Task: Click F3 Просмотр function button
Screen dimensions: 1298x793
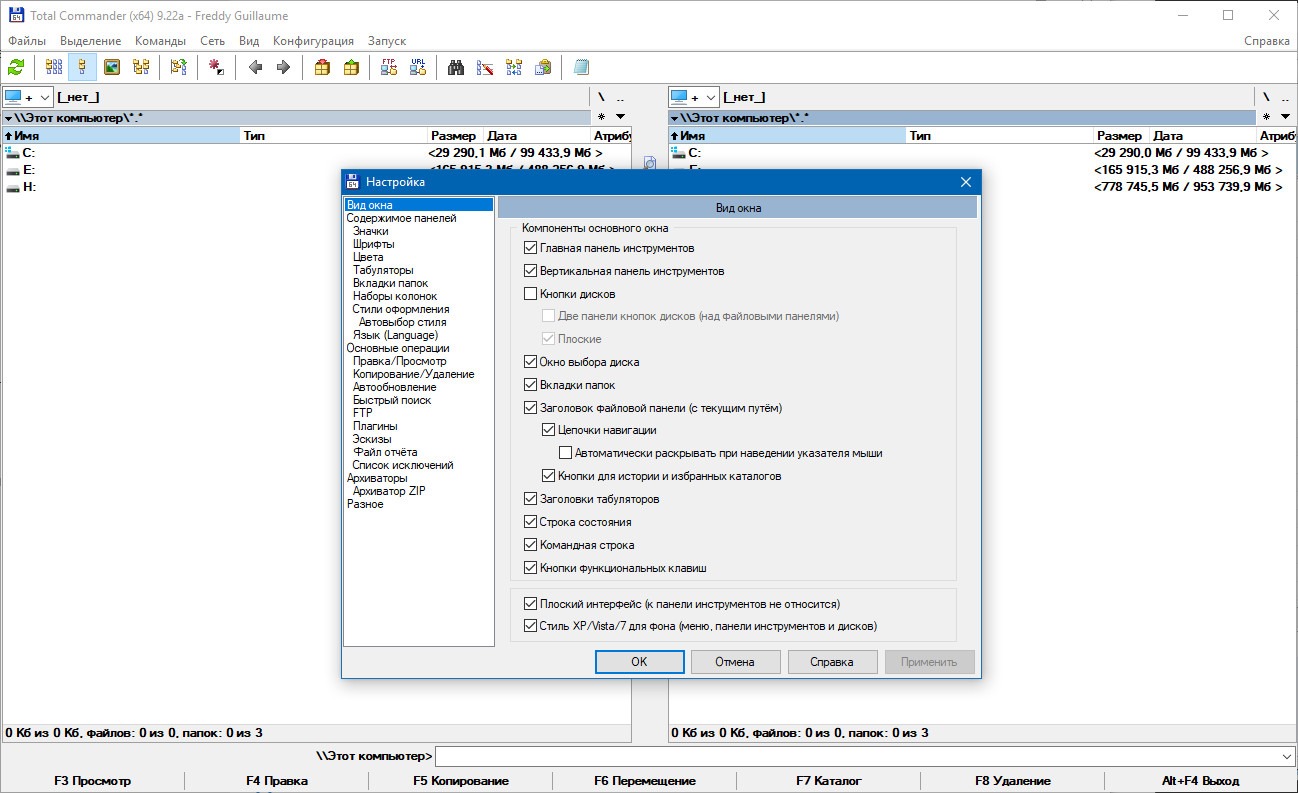Action: (x=93, y=781)
